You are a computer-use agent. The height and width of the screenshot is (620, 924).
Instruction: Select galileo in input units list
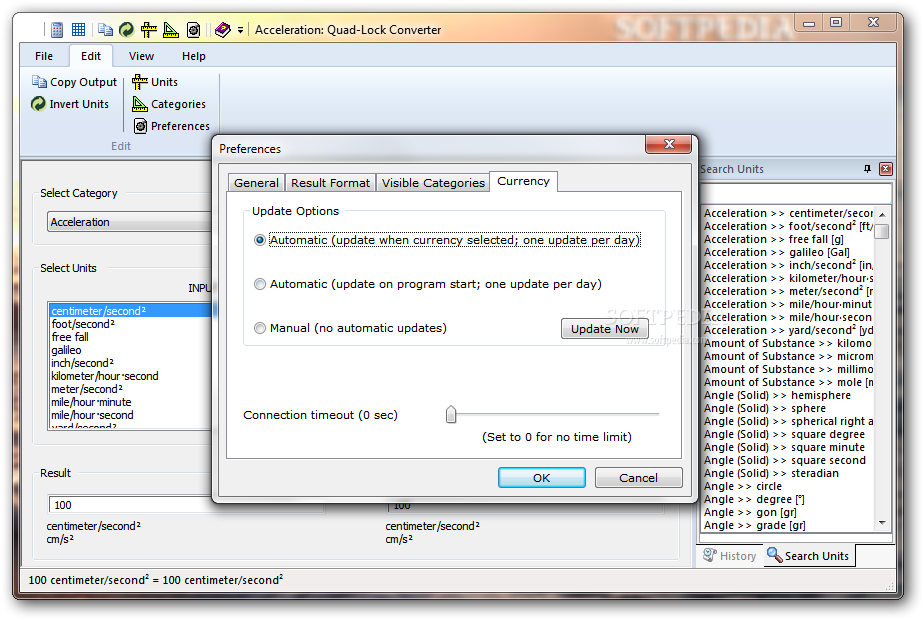pos(131,349)
